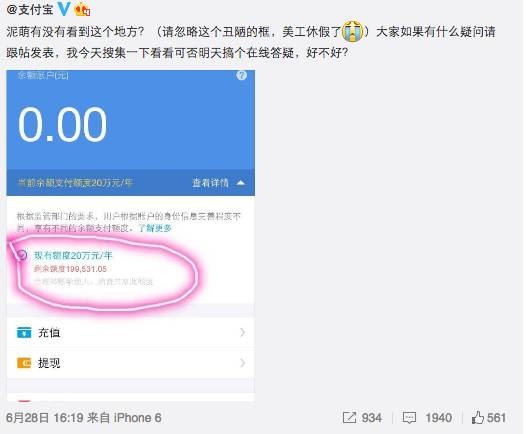Screen dimensions: 526x434
Task: Click the 6月28日 16:19 timestamp
Action: [45, 418]
